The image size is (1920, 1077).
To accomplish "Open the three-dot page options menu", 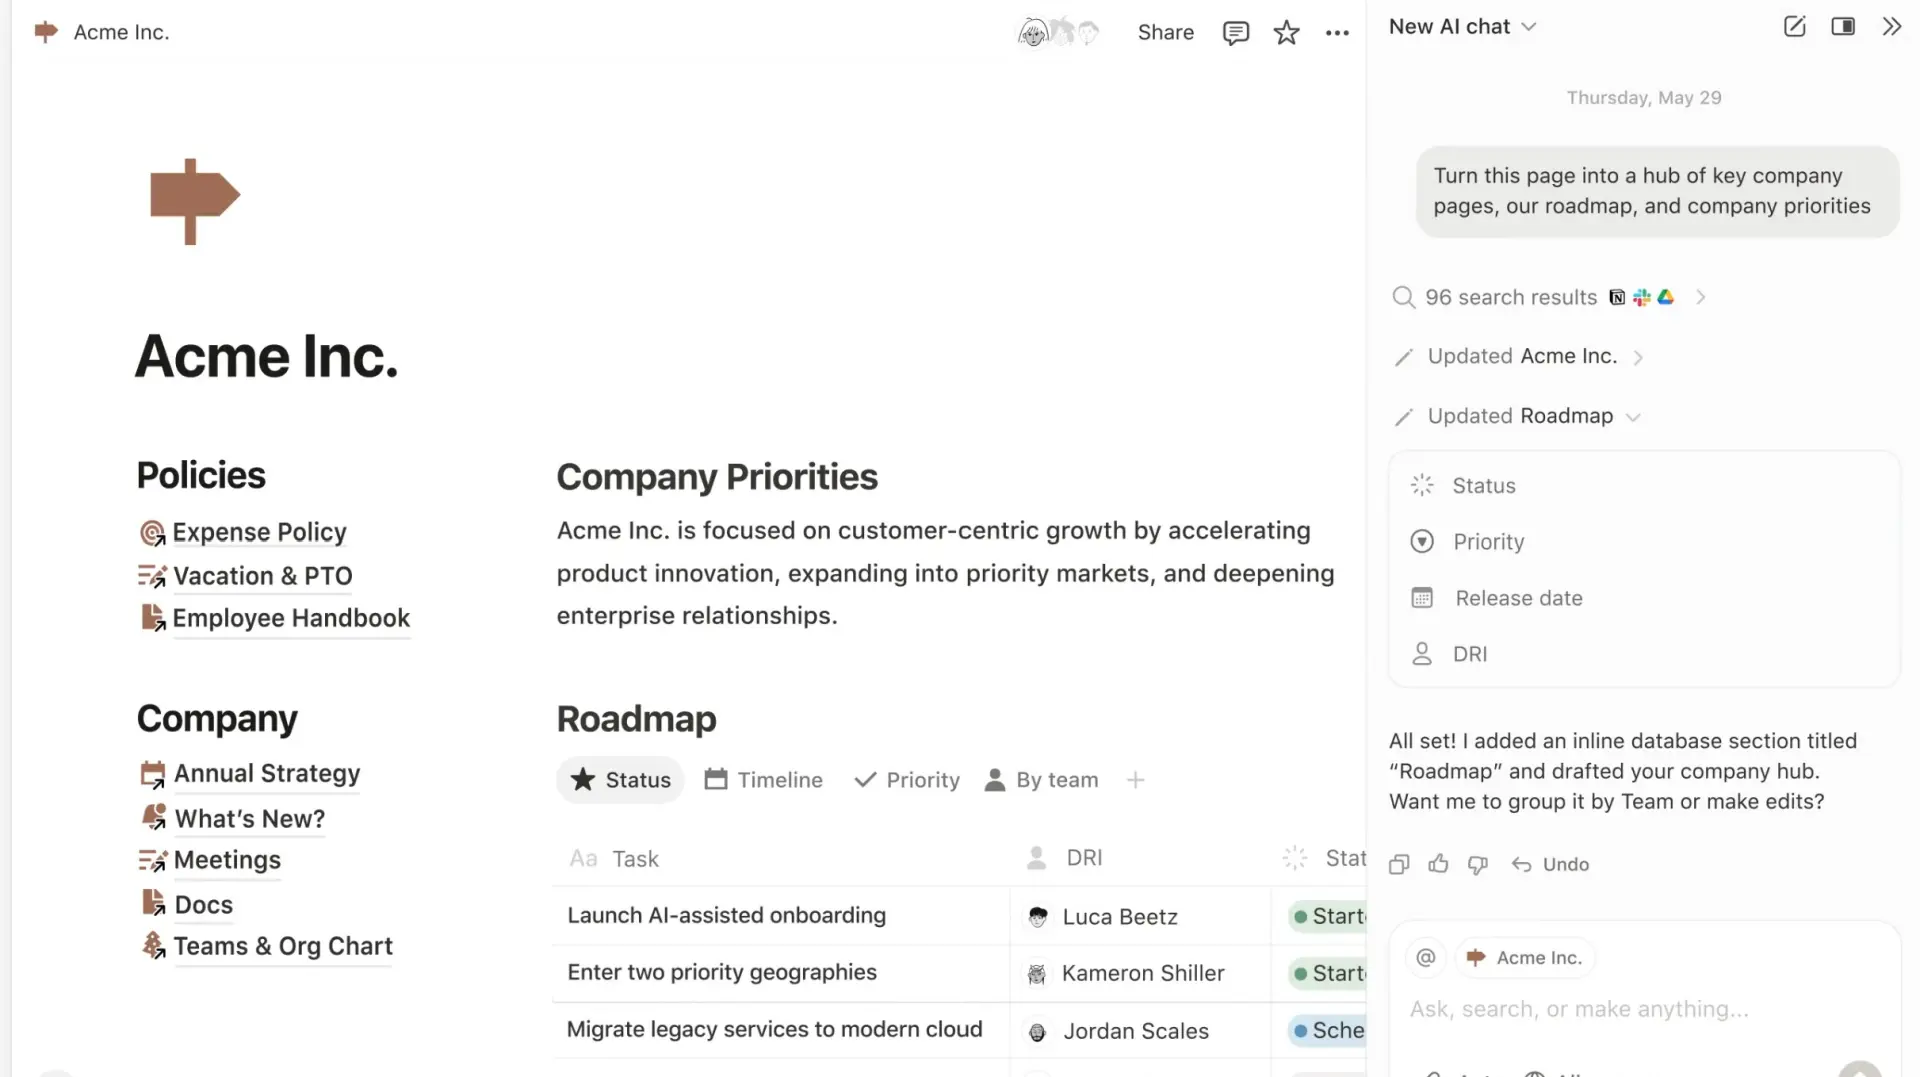I will click(x=1337, y=33).
